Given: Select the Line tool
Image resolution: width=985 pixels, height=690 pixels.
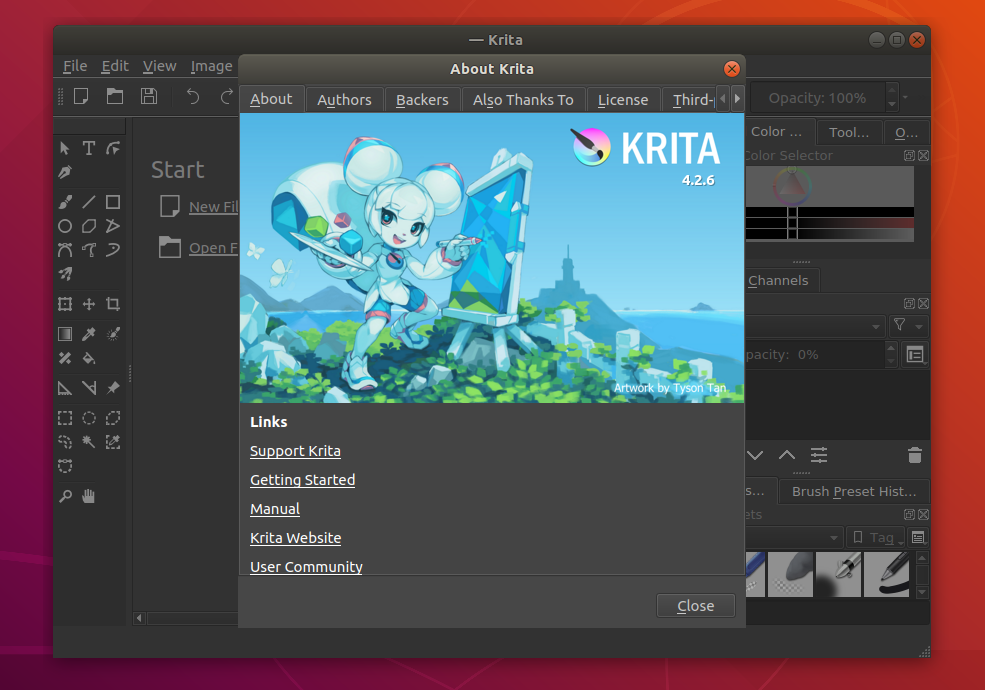Looking at the screenshot, I should point(89,202).
